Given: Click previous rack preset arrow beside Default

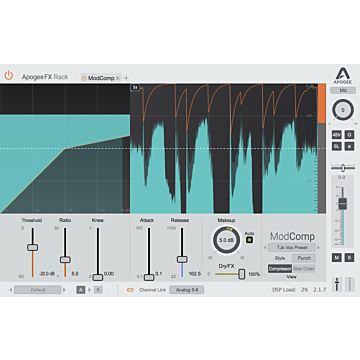Looking at the screenshot, I should click(x=11, y=290).
